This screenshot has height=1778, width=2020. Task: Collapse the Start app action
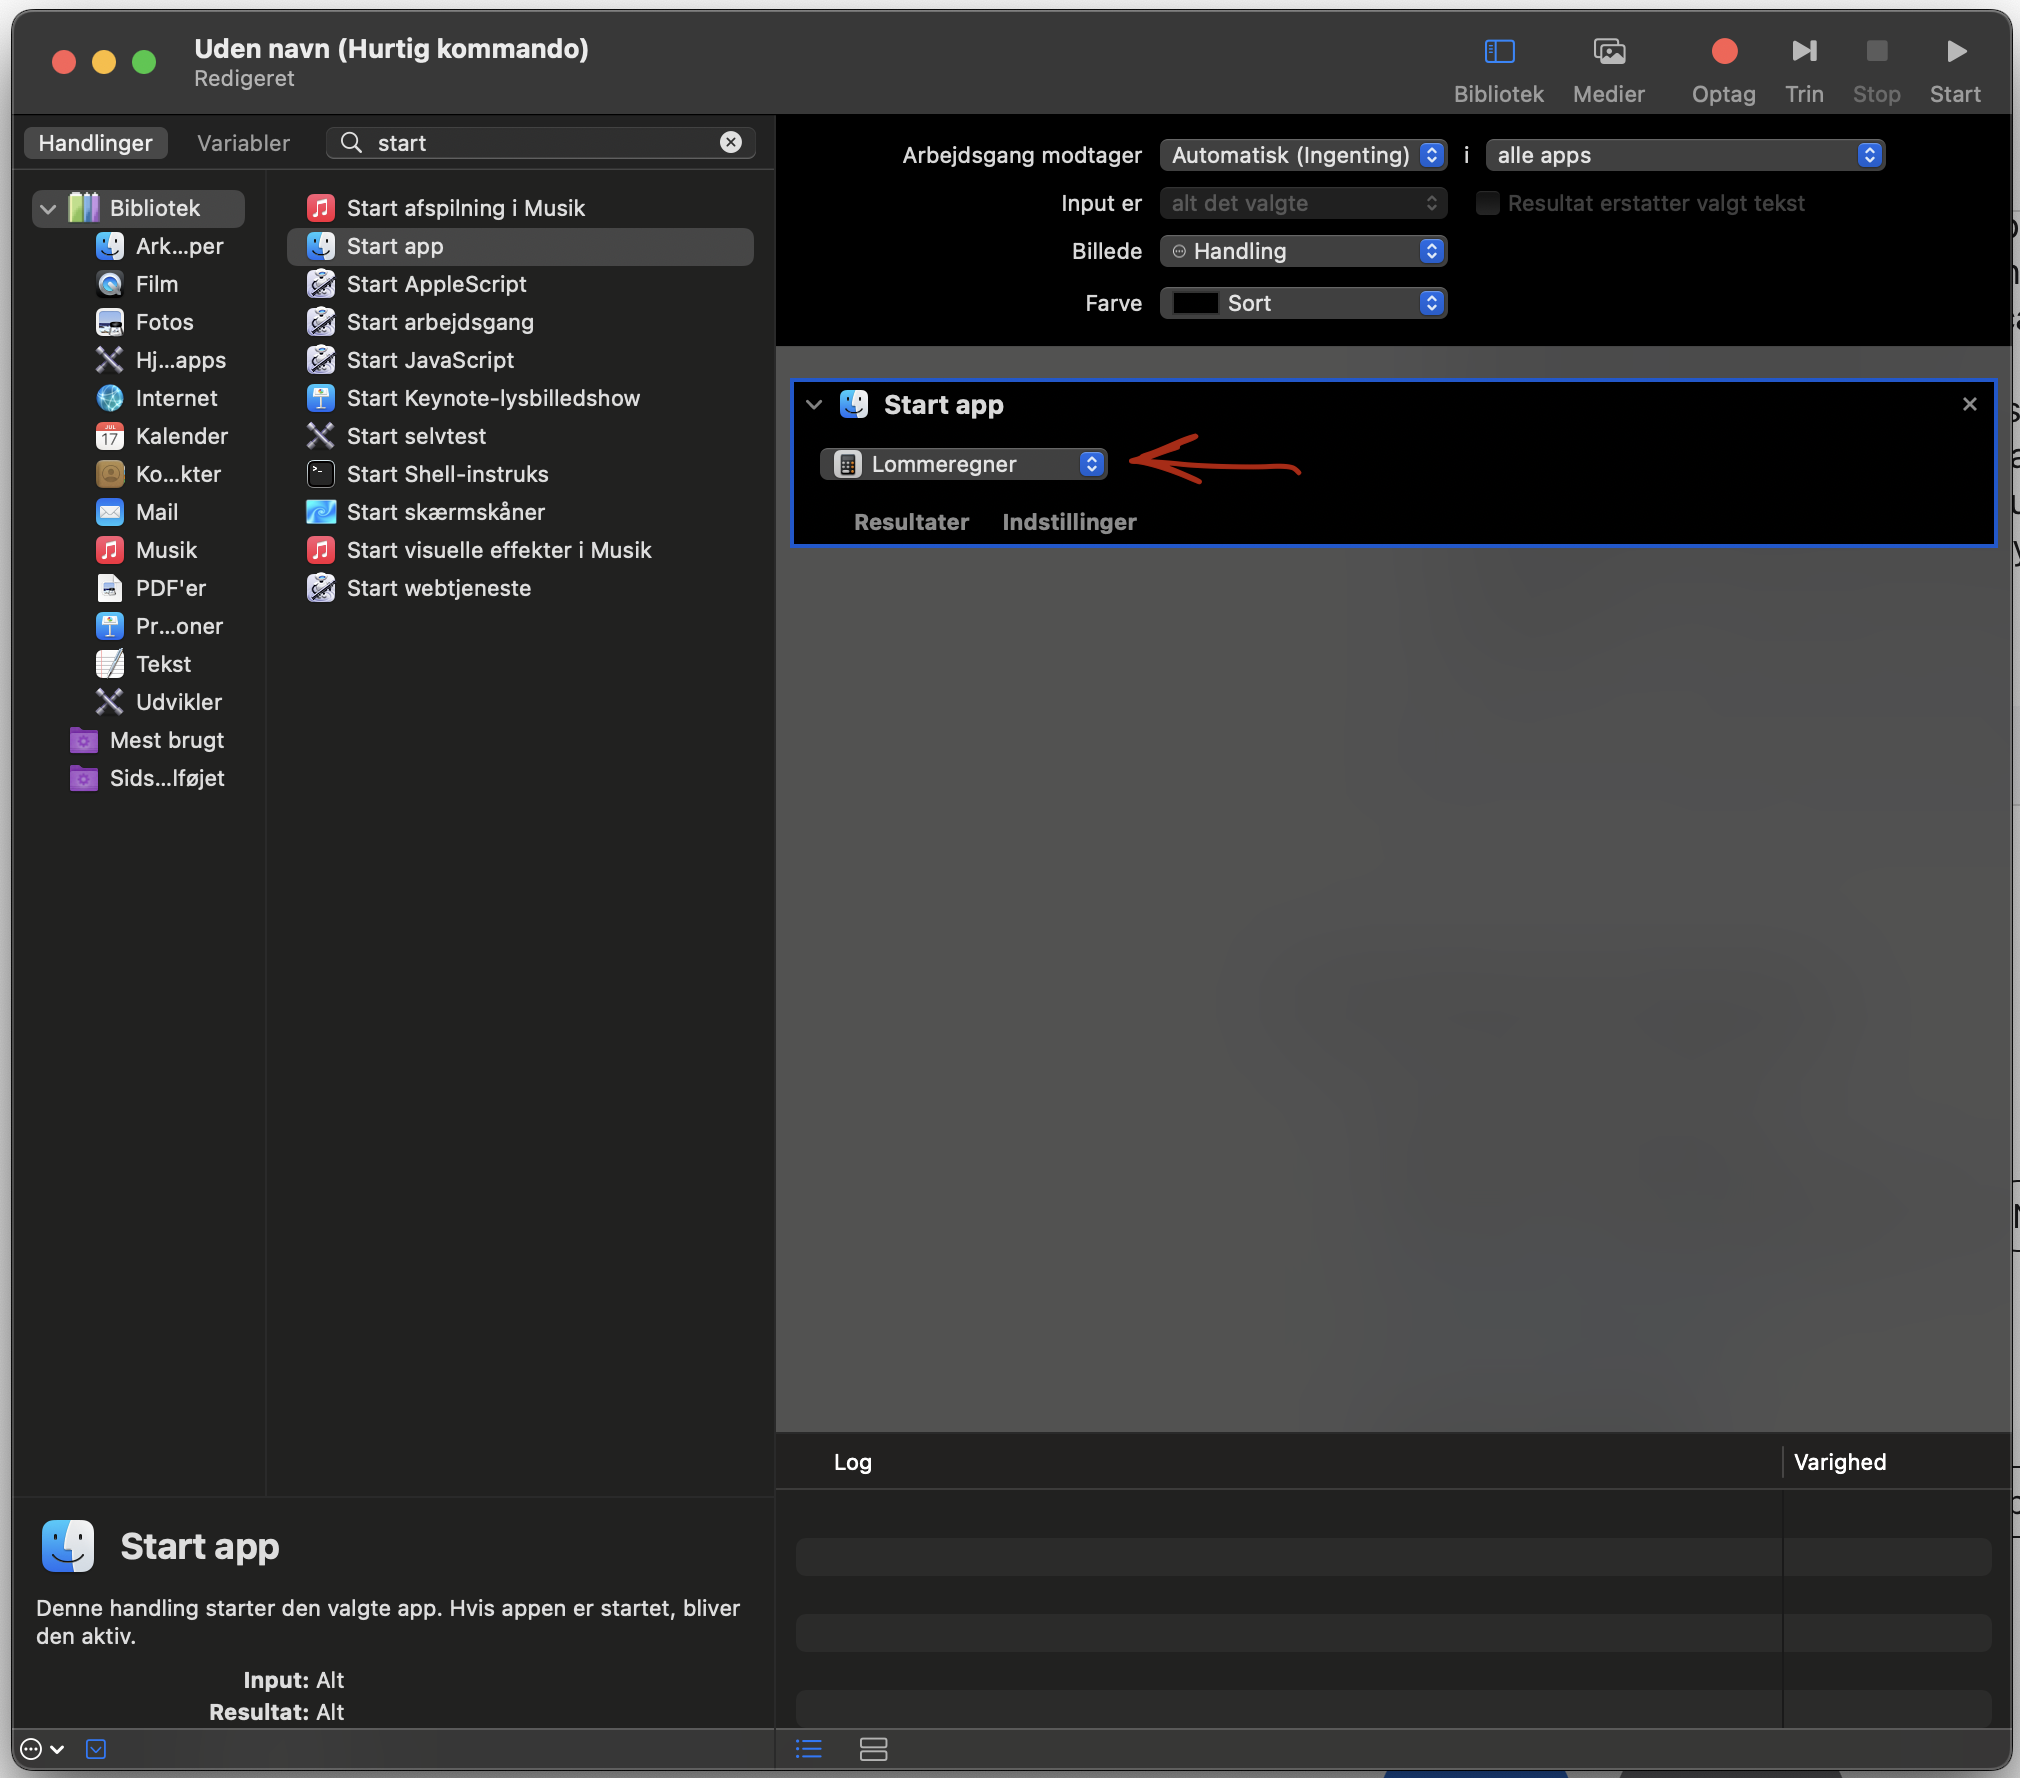coord(814,405)
